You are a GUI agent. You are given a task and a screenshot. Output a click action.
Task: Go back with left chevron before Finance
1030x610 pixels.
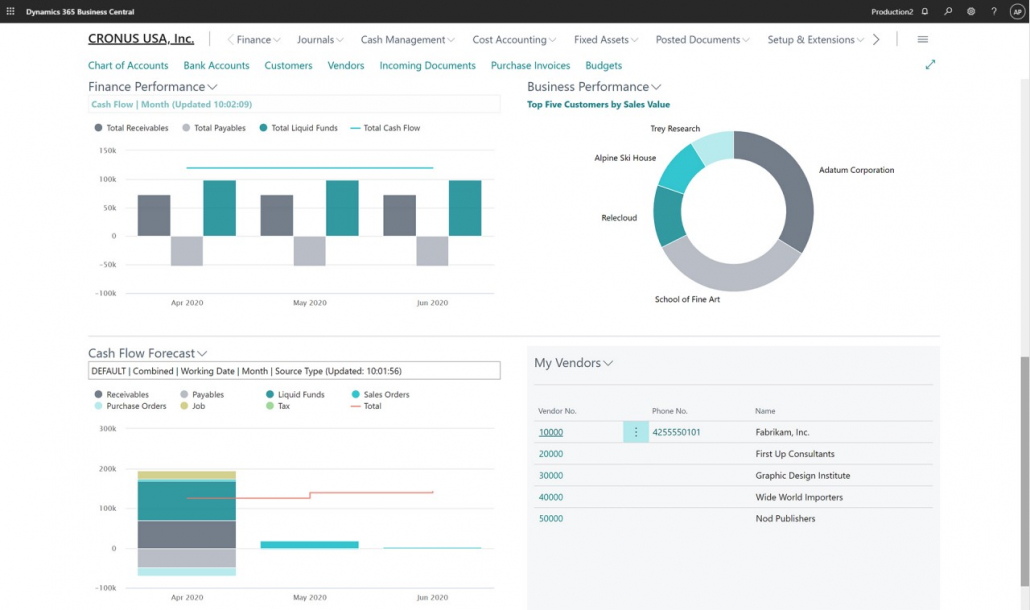231,39
